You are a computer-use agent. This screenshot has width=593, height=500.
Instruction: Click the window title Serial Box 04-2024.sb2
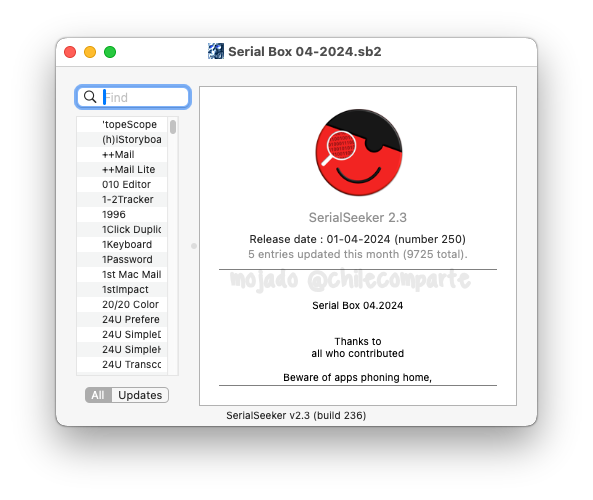point(305,51)
